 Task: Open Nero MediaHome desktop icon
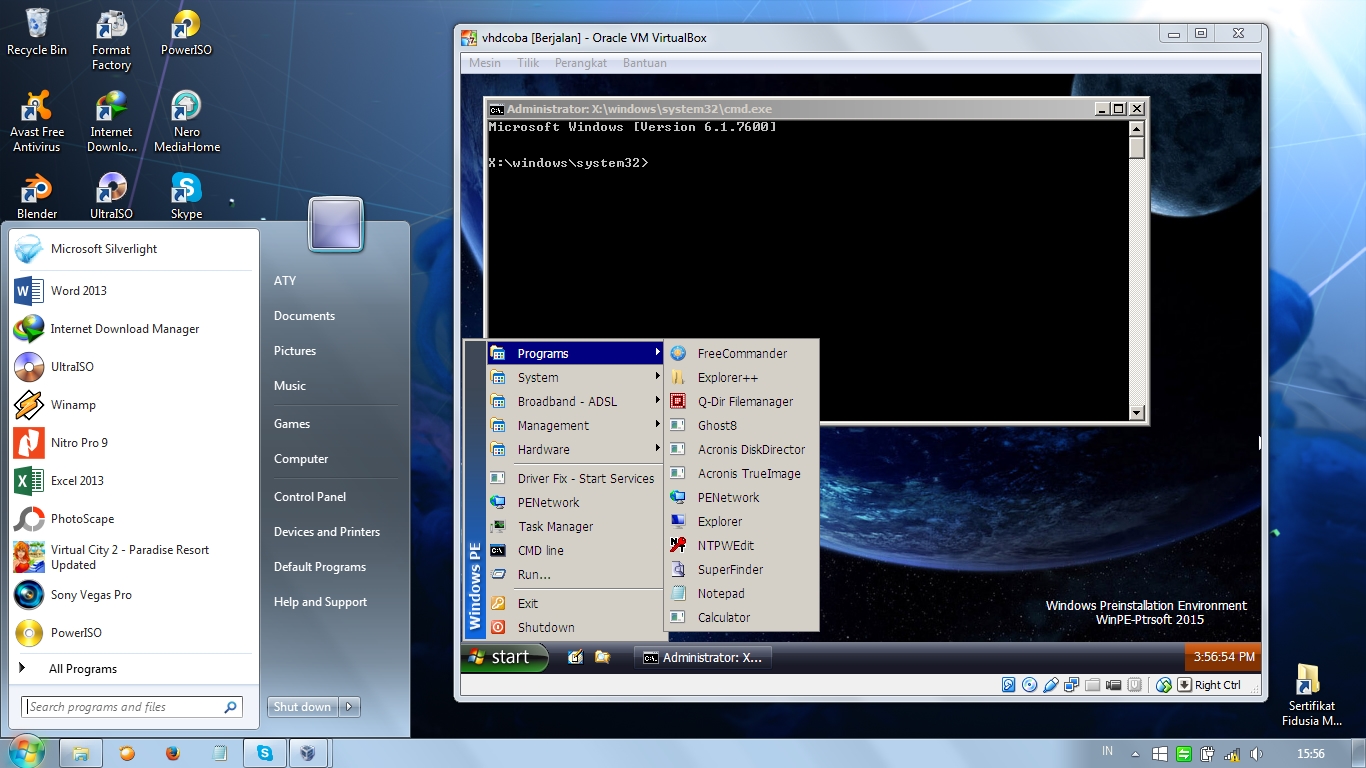pyautogui.click(x=186, y=121)
